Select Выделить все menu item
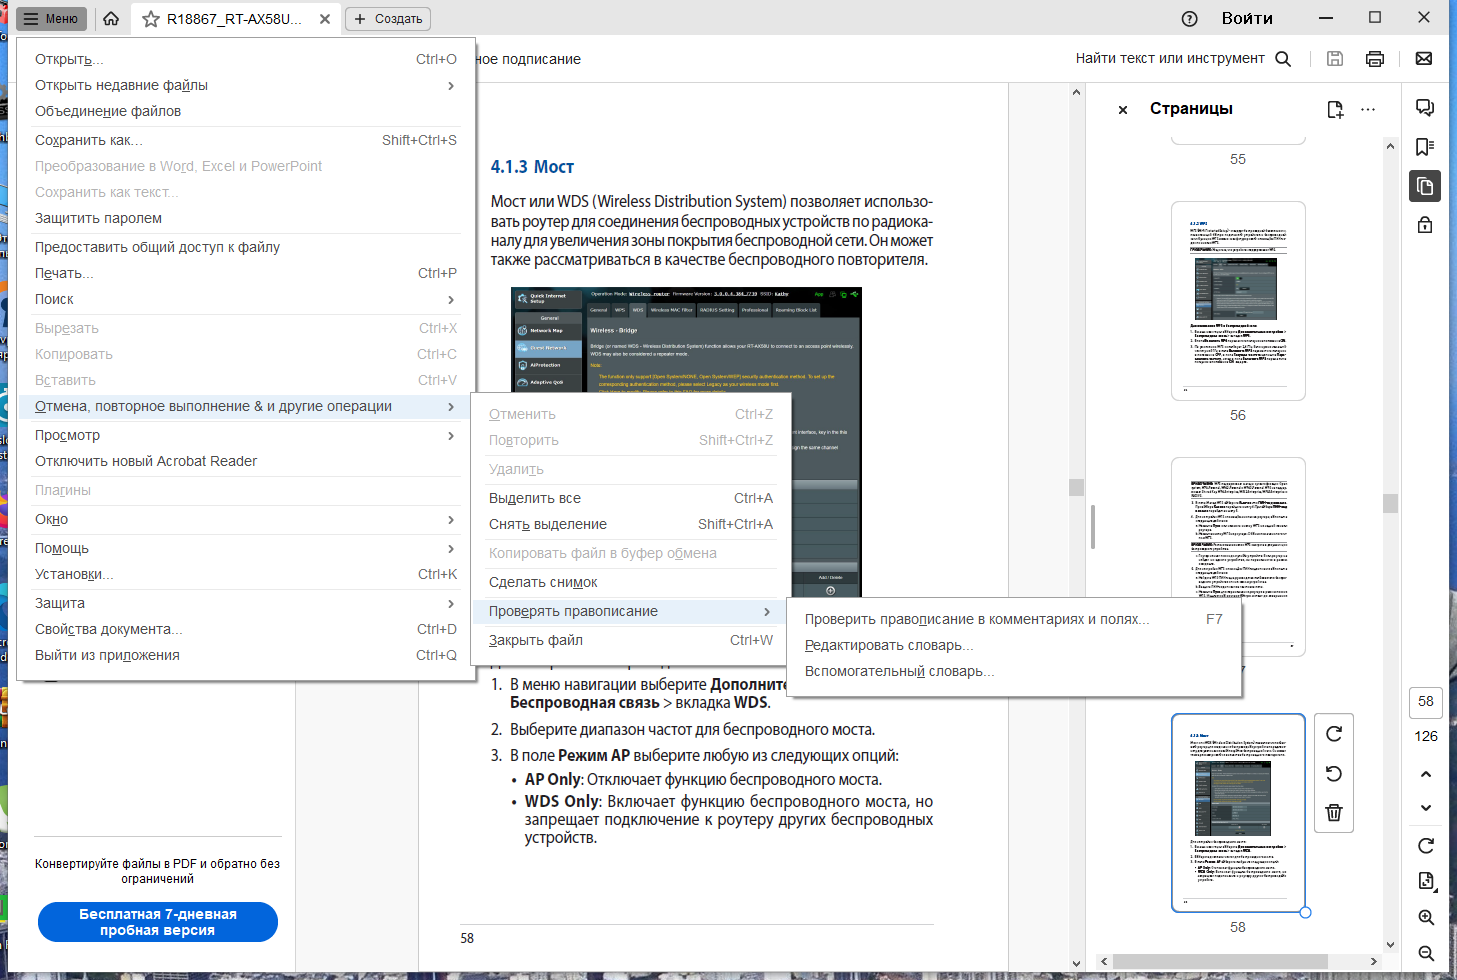This screenshot has height=980, width=1457. coord(631,498)
